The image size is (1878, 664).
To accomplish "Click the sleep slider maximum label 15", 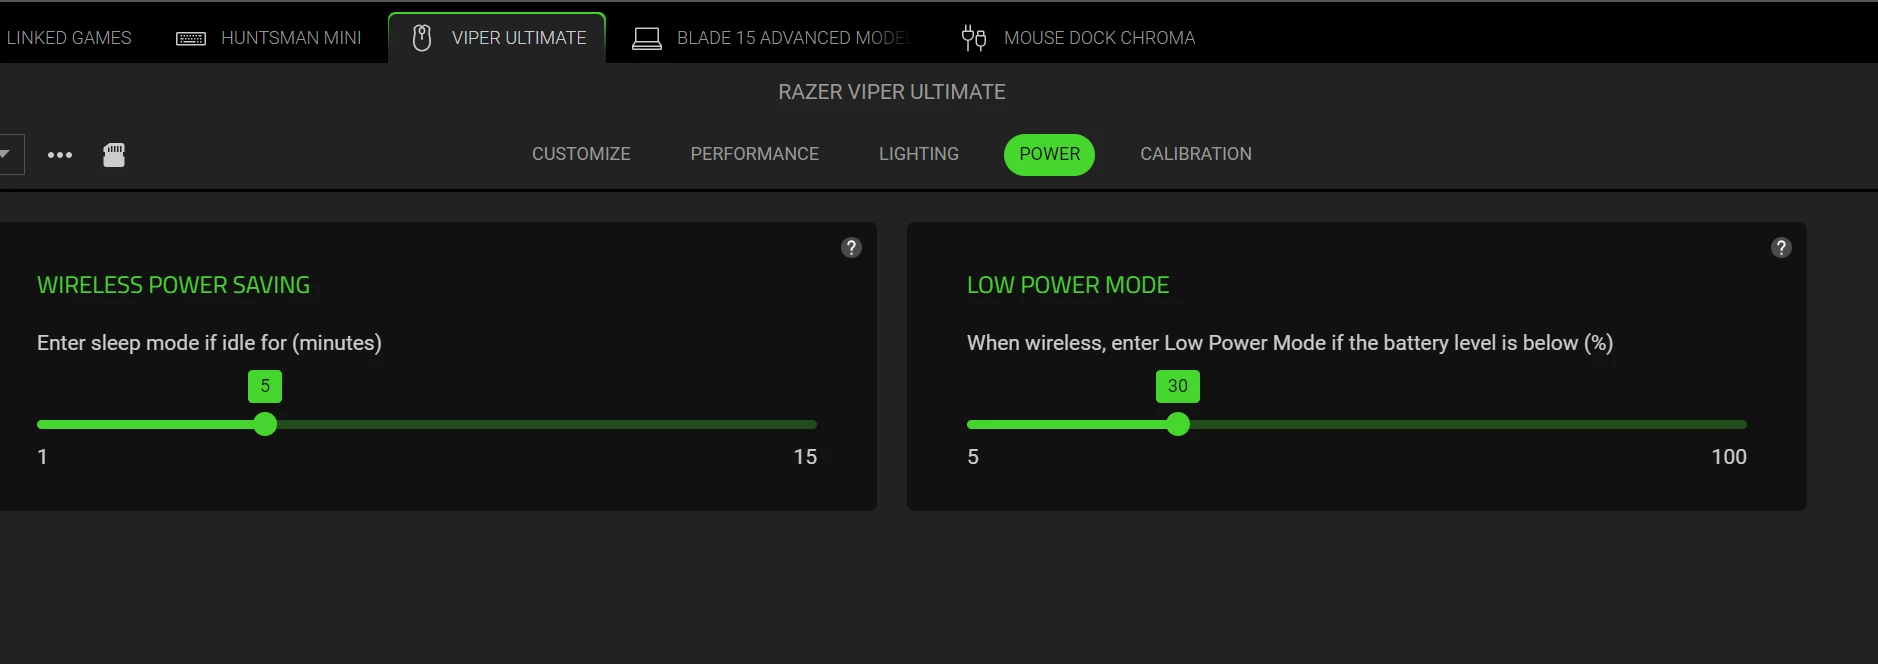I will [805, 457].
